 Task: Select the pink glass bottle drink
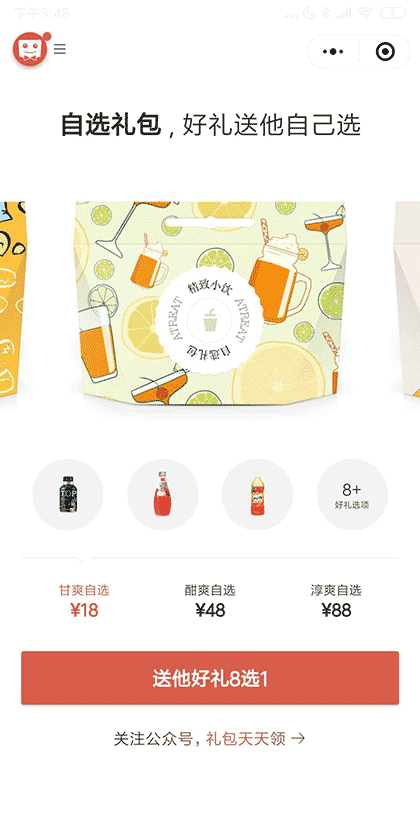click(x=163, y=494)
